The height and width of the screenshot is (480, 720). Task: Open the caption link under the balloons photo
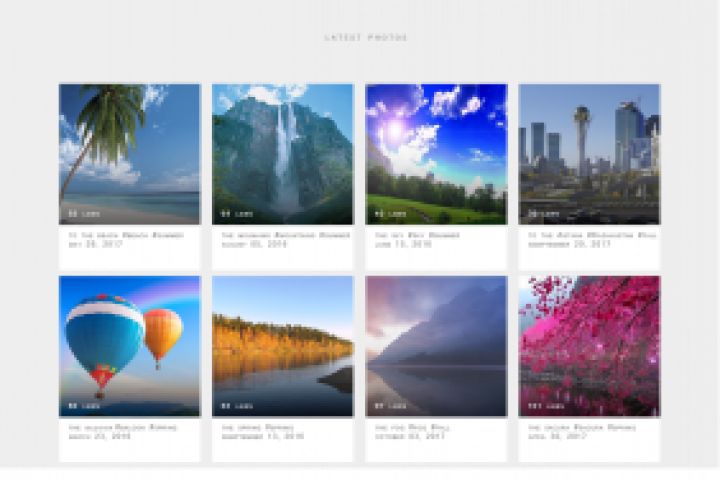click(x=123, y=428)
